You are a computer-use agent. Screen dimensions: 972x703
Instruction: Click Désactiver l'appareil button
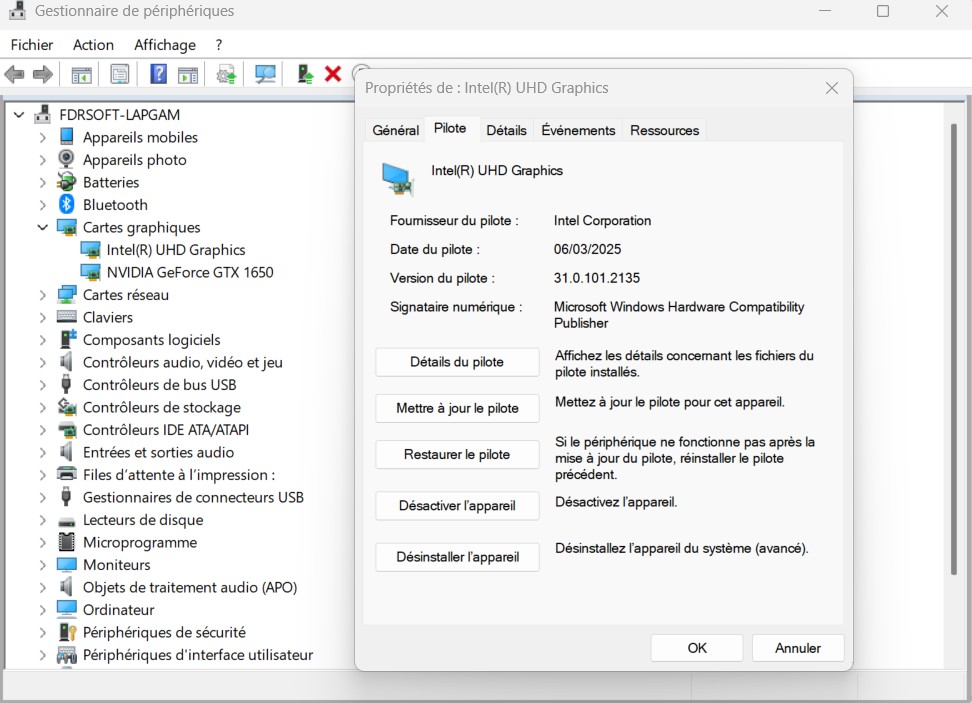457,506
